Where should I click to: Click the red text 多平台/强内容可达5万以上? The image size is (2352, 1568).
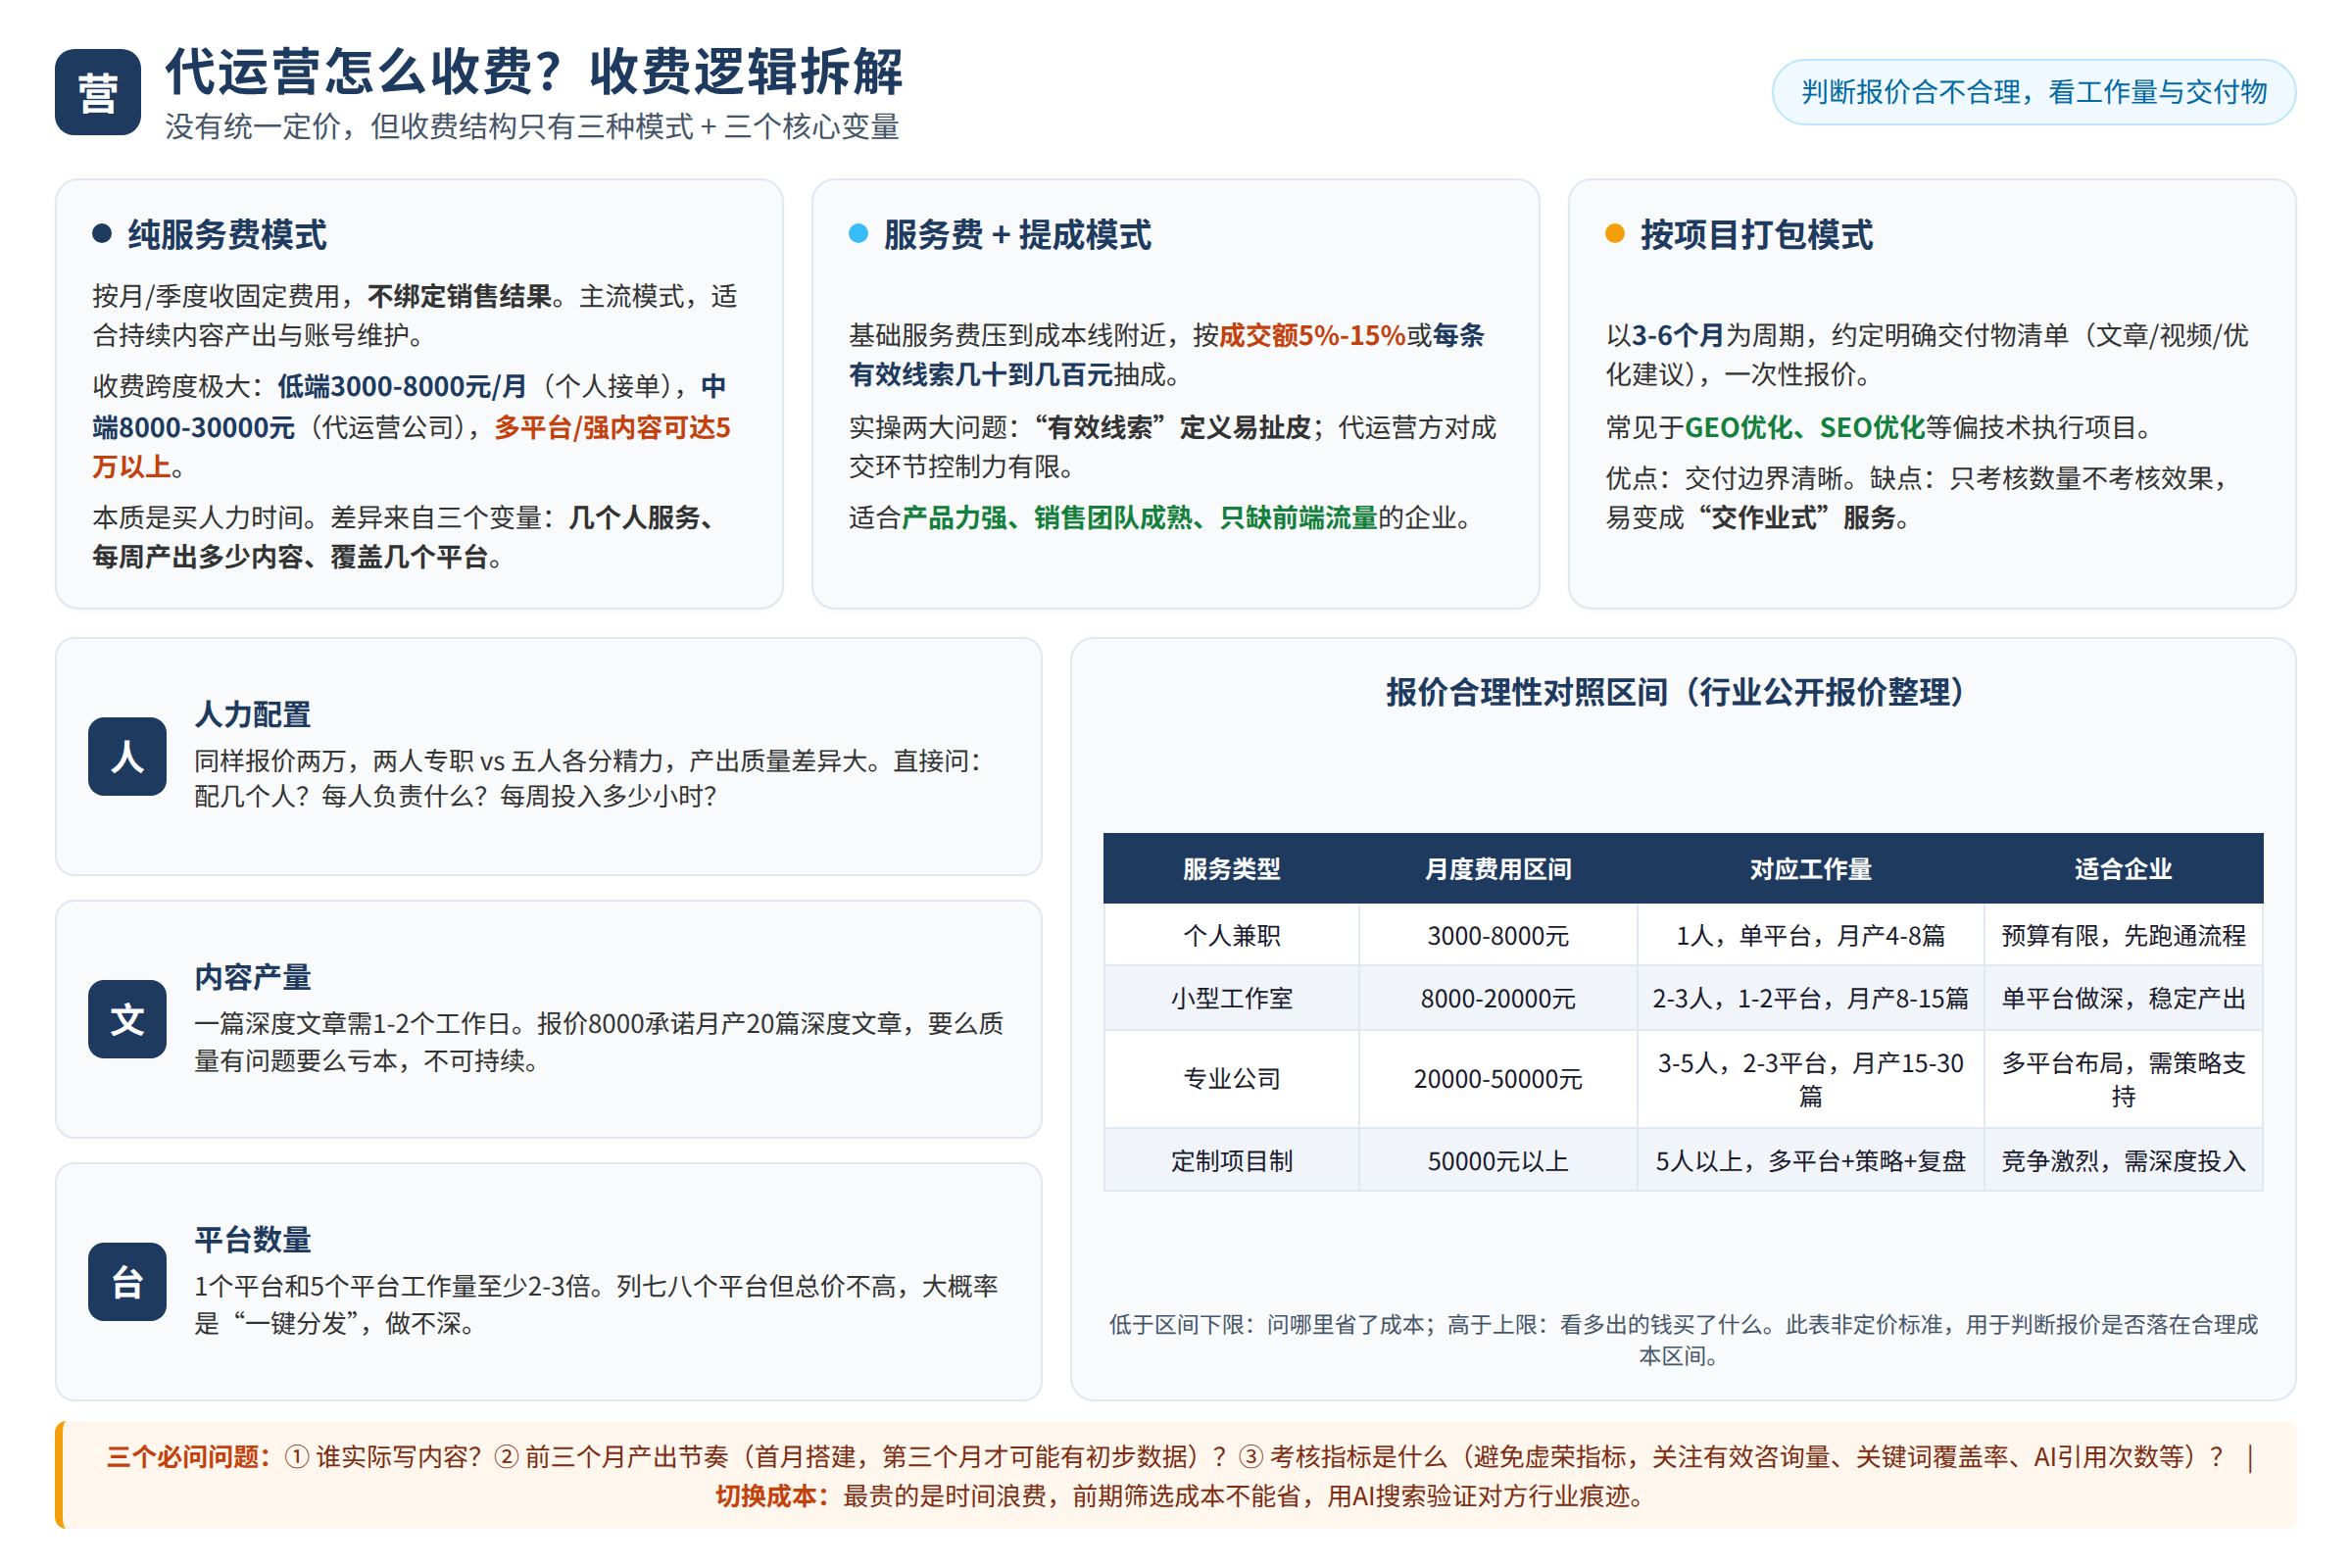pyautogui.click(x=412, y=447)
